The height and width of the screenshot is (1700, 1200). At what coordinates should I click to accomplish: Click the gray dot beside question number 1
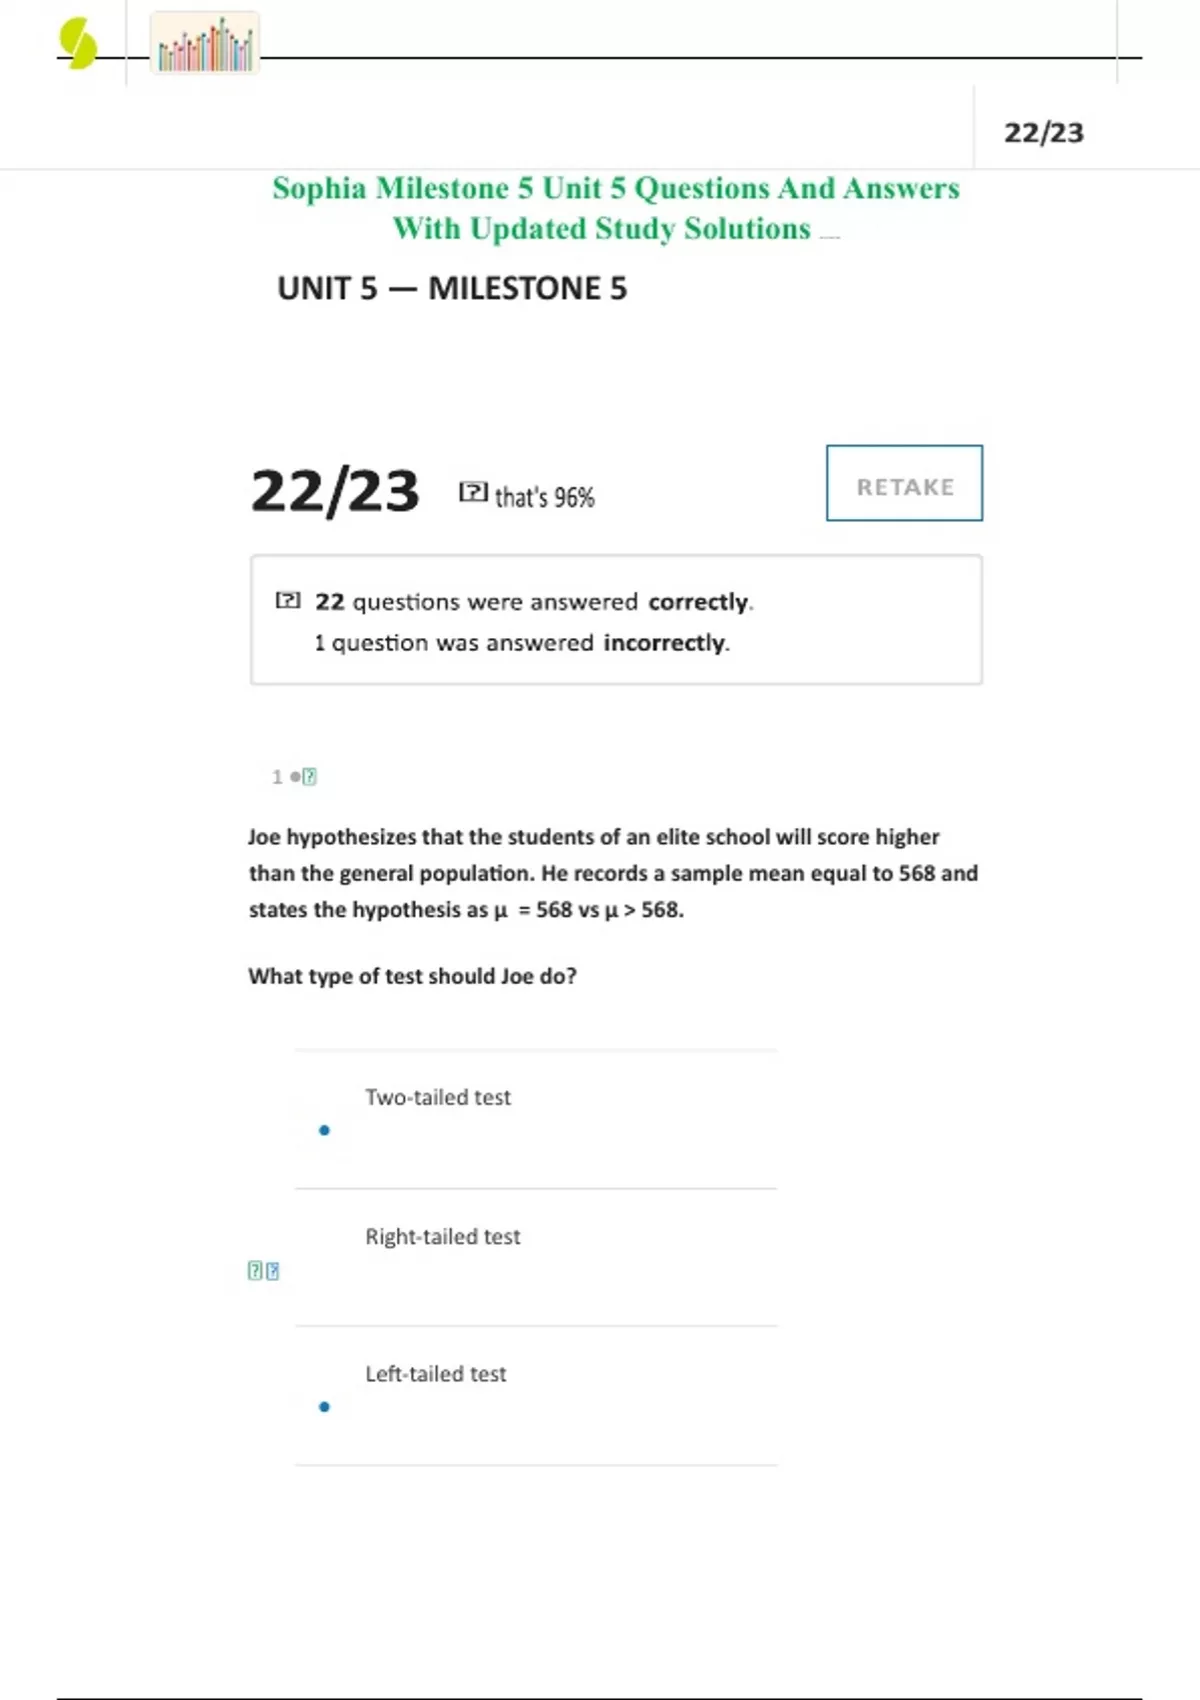294,777
